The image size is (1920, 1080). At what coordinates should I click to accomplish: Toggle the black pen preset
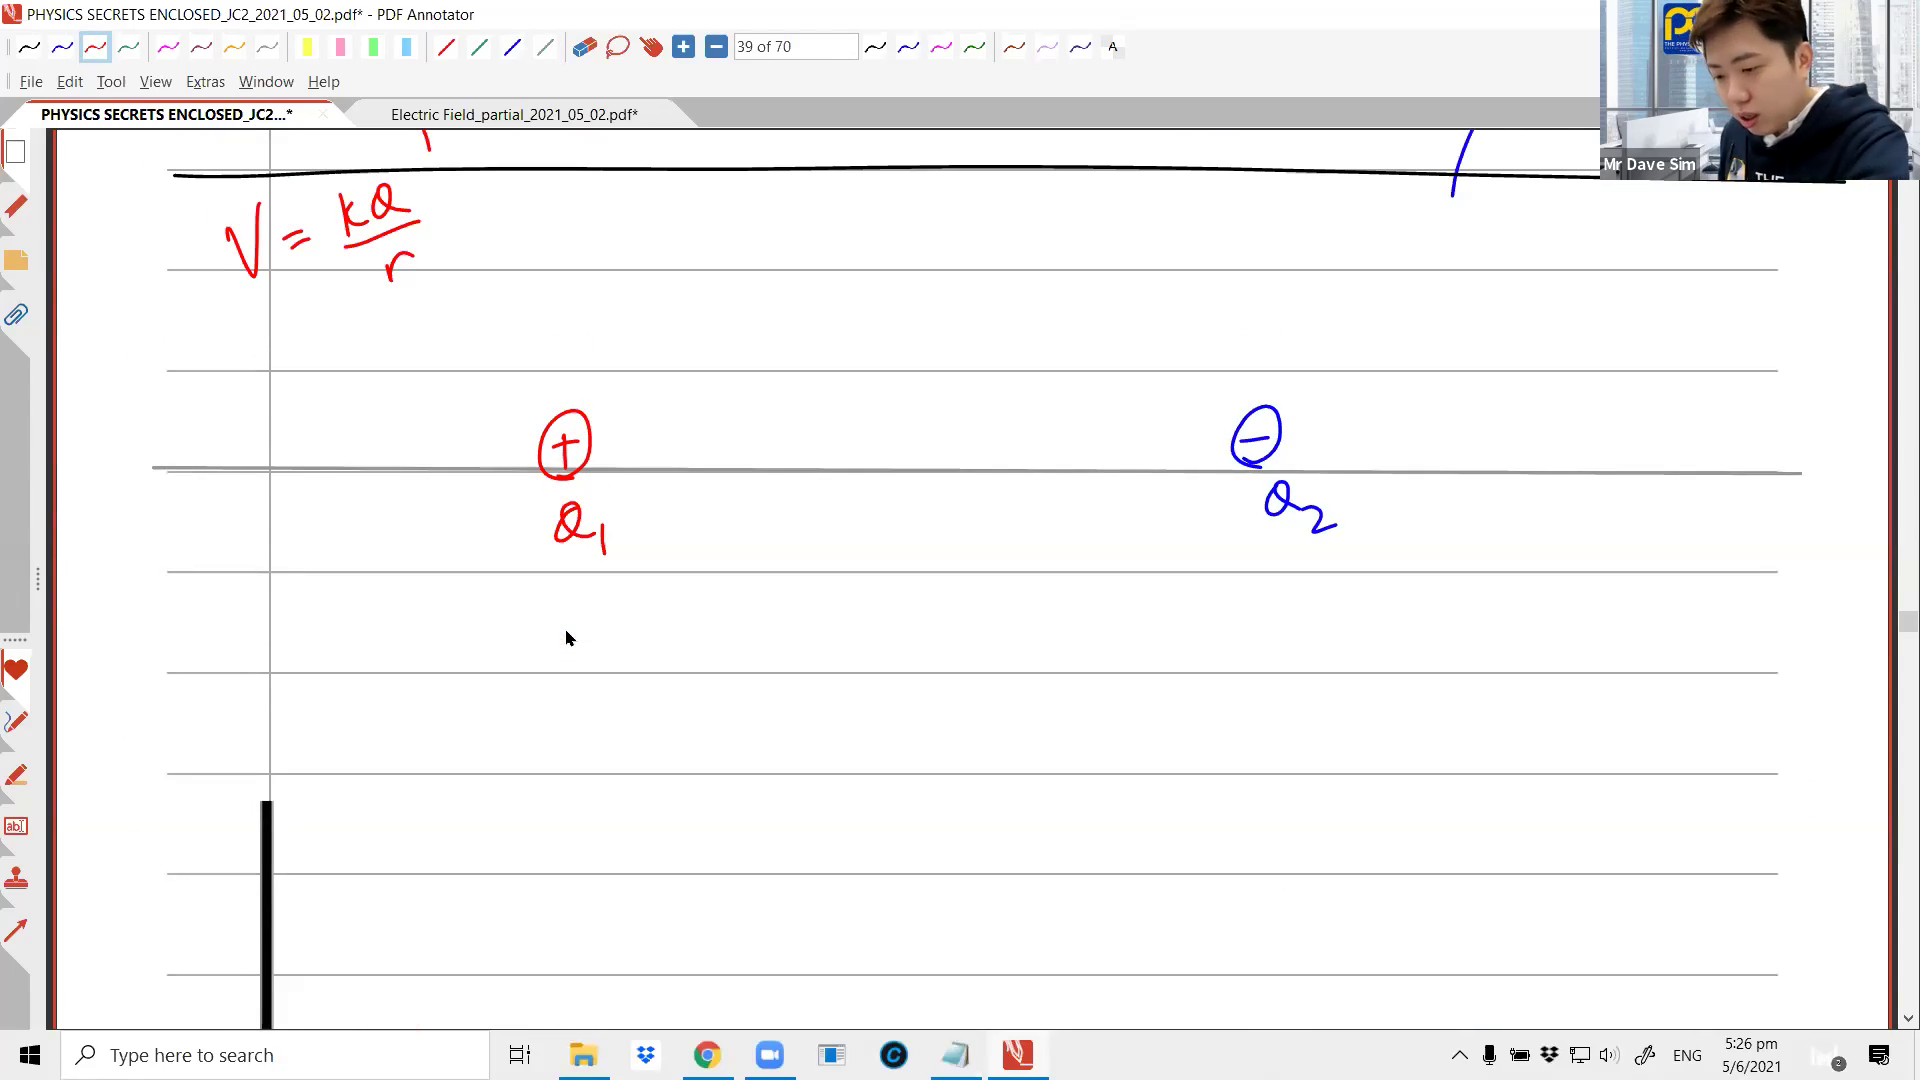click(29, 47)
